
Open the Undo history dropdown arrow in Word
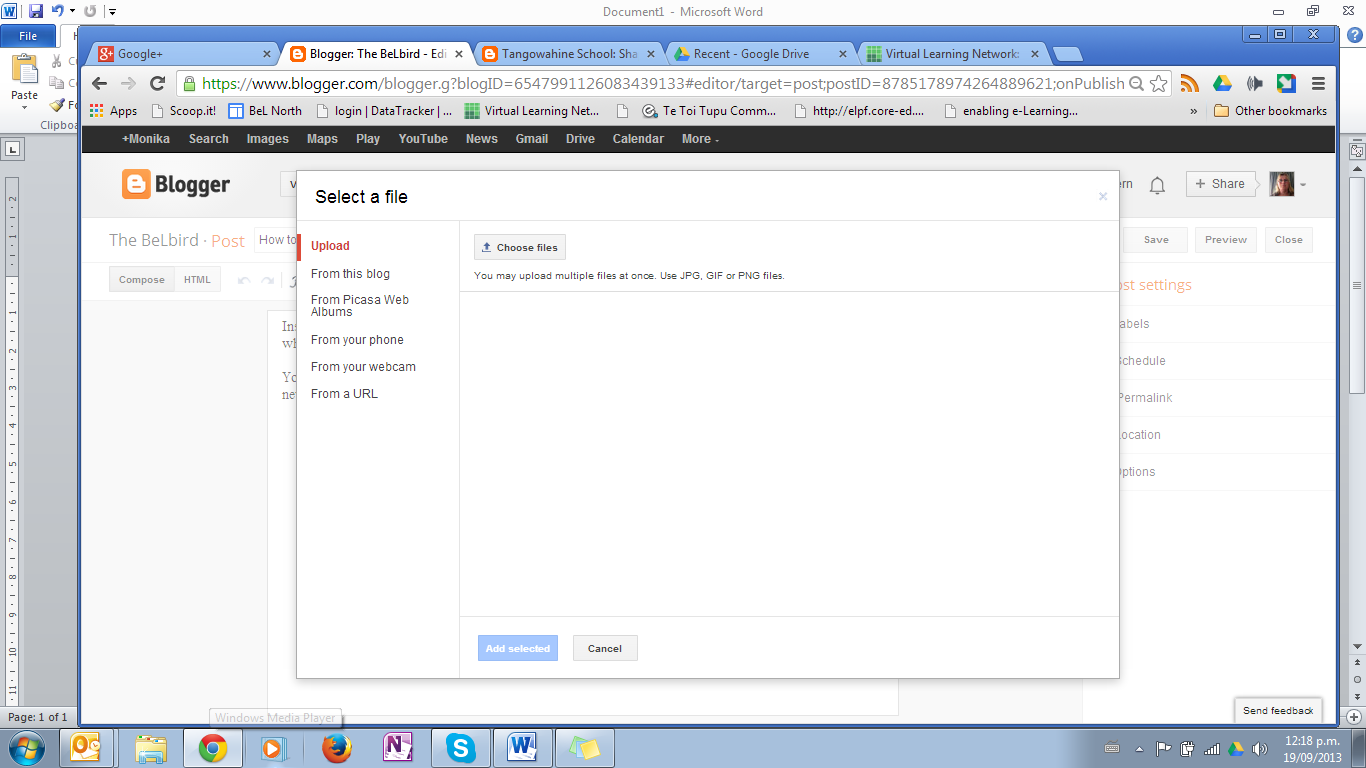tap(72, 12)
